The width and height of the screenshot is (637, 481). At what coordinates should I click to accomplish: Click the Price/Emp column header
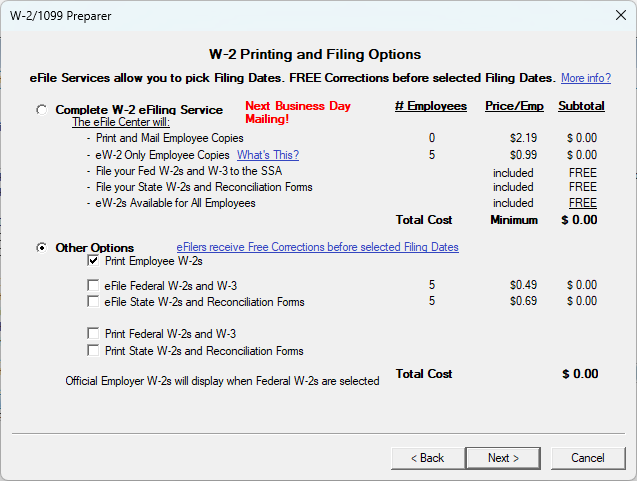512,106
